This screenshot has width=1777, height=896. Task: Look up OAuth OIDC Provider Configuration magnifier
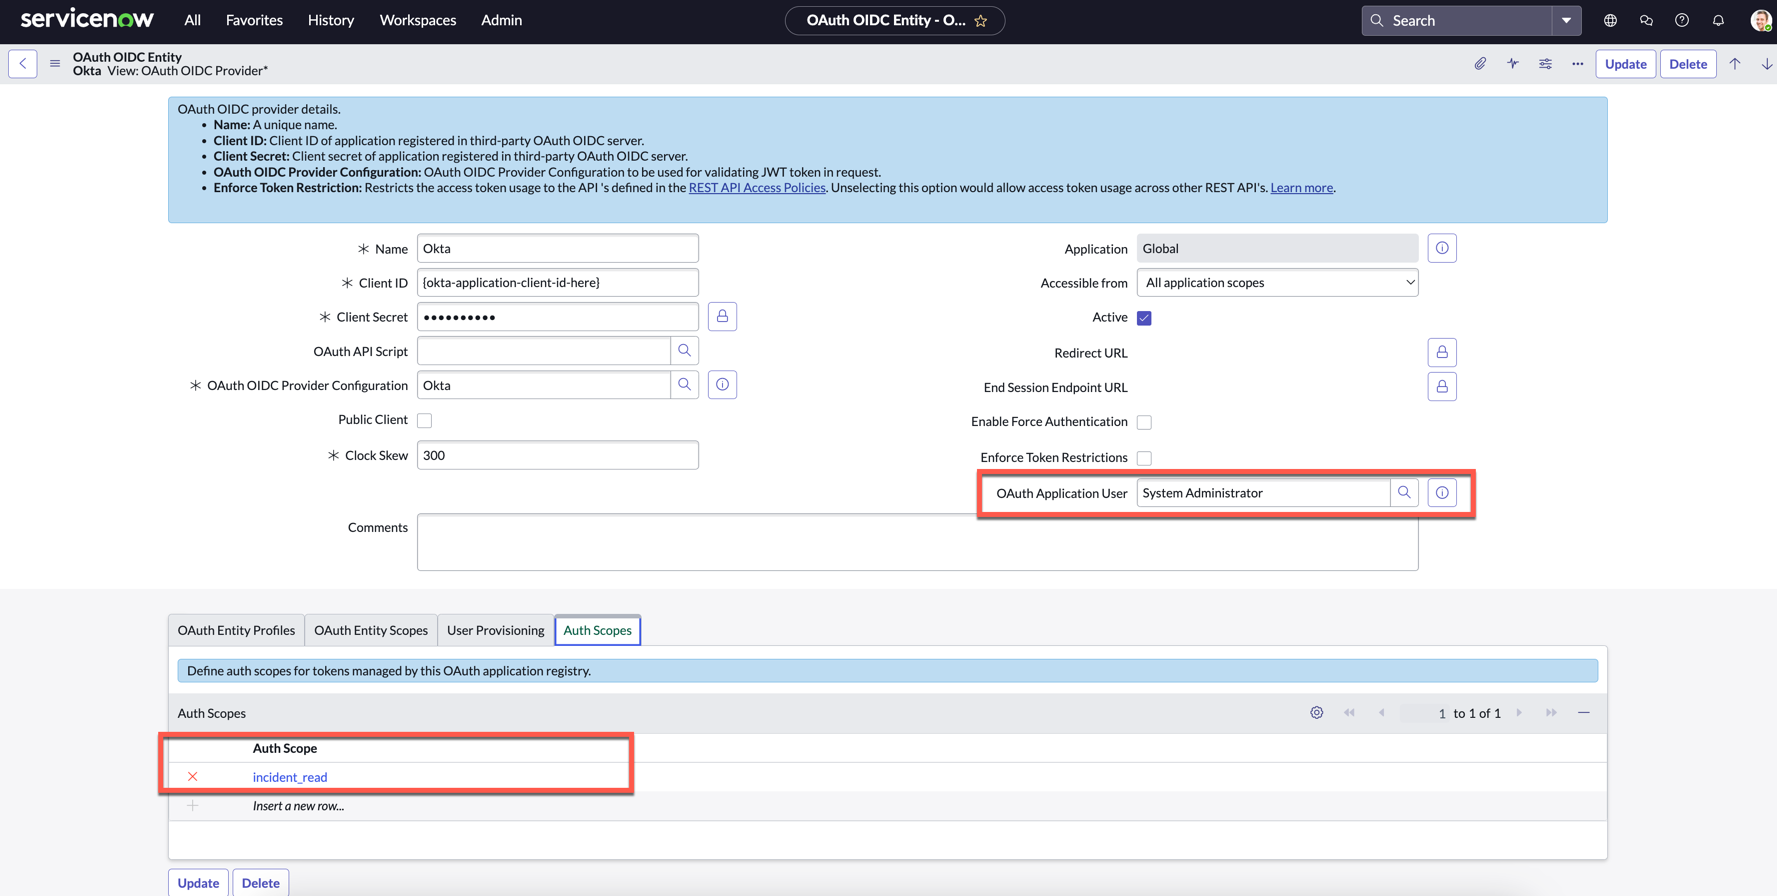[684, 385]
